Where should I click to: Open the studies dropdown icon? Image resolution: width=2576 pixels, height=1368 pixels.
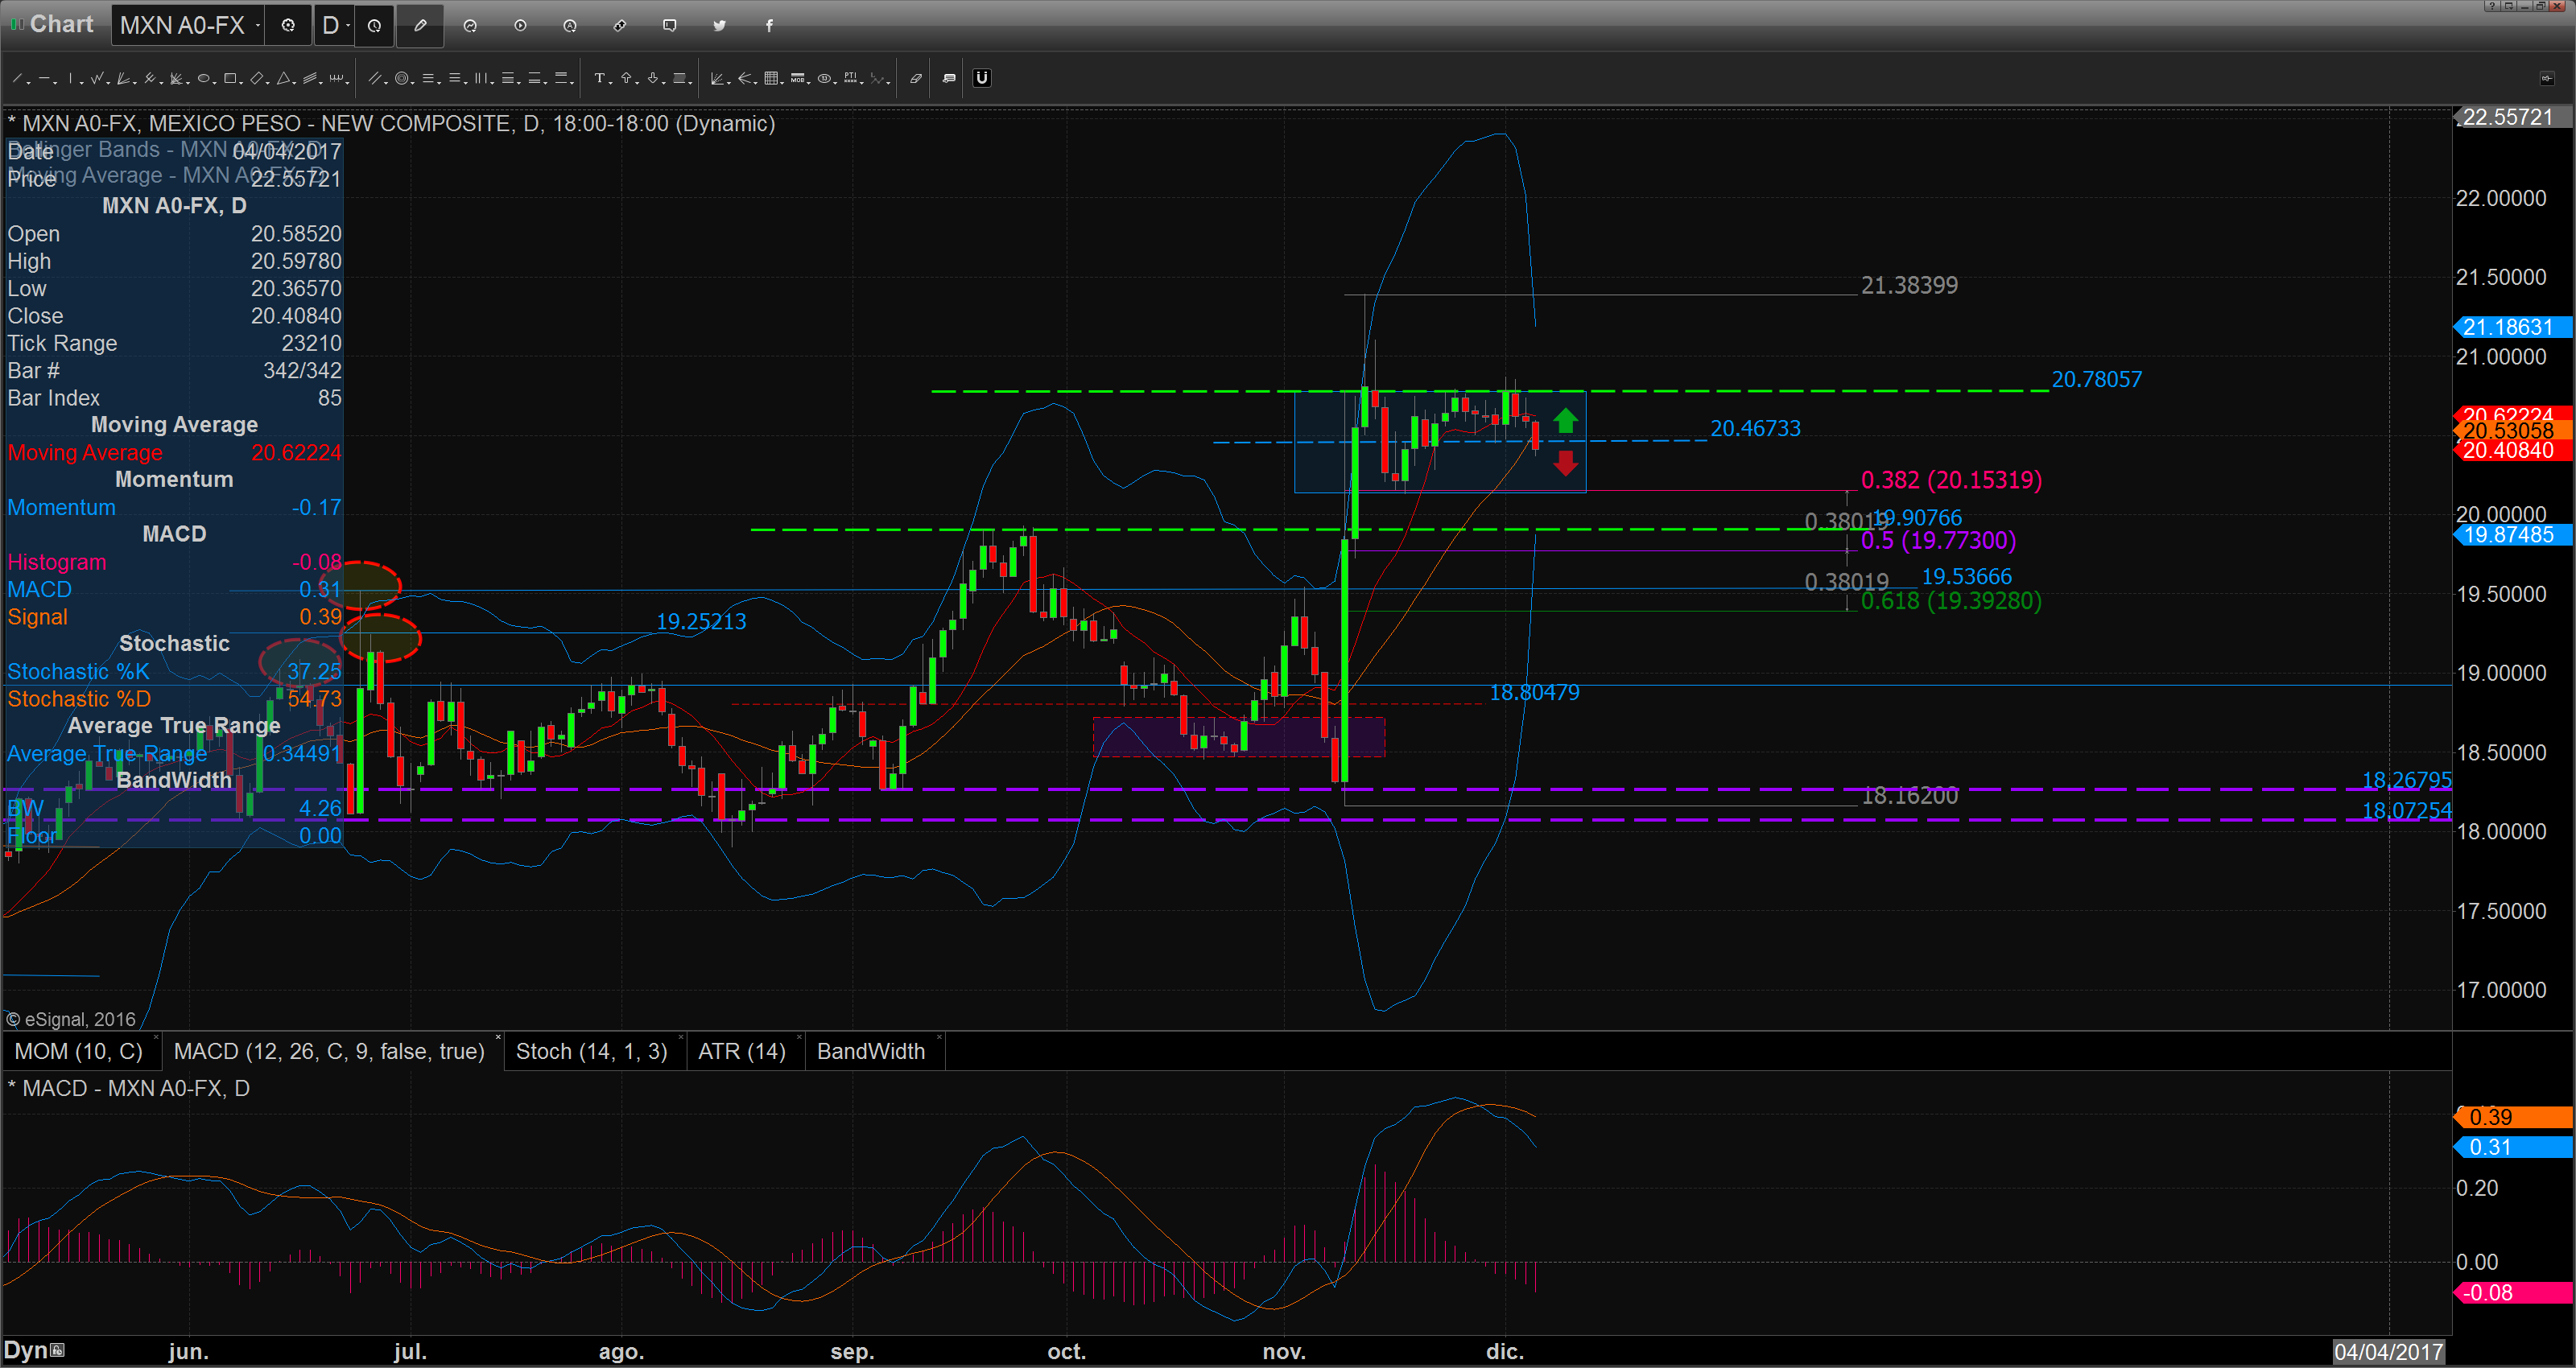click(470, 25)
